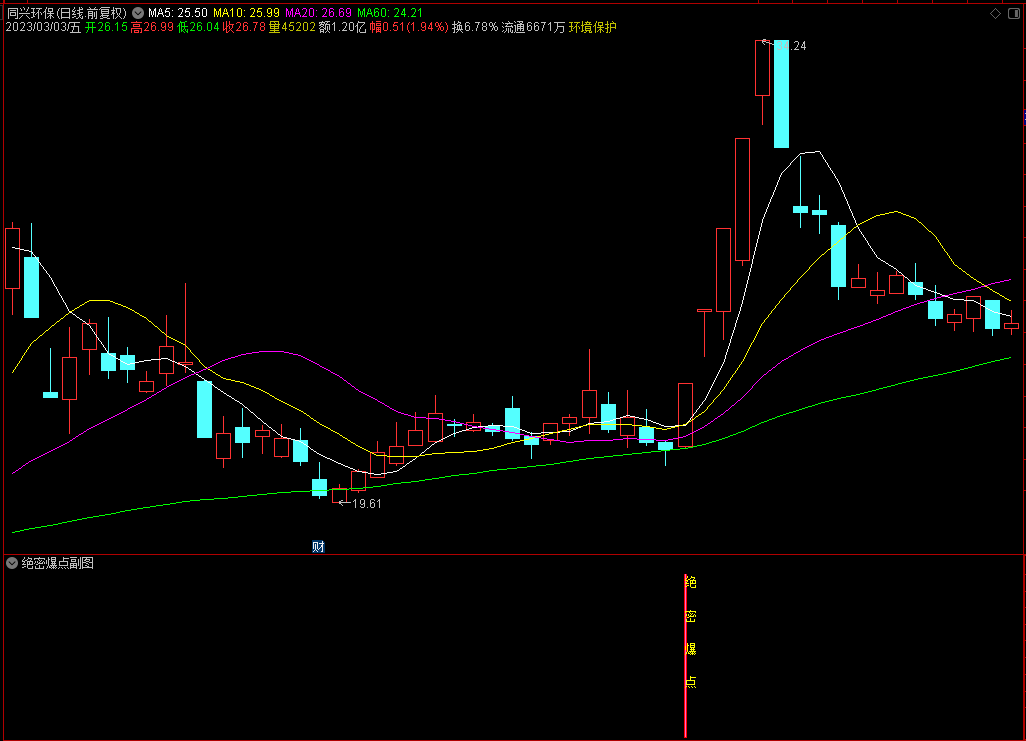This screenshot has height=741, width=1026.
Task: Select the MA20: 26.69 indicator label
Action: tap(319, 13)
